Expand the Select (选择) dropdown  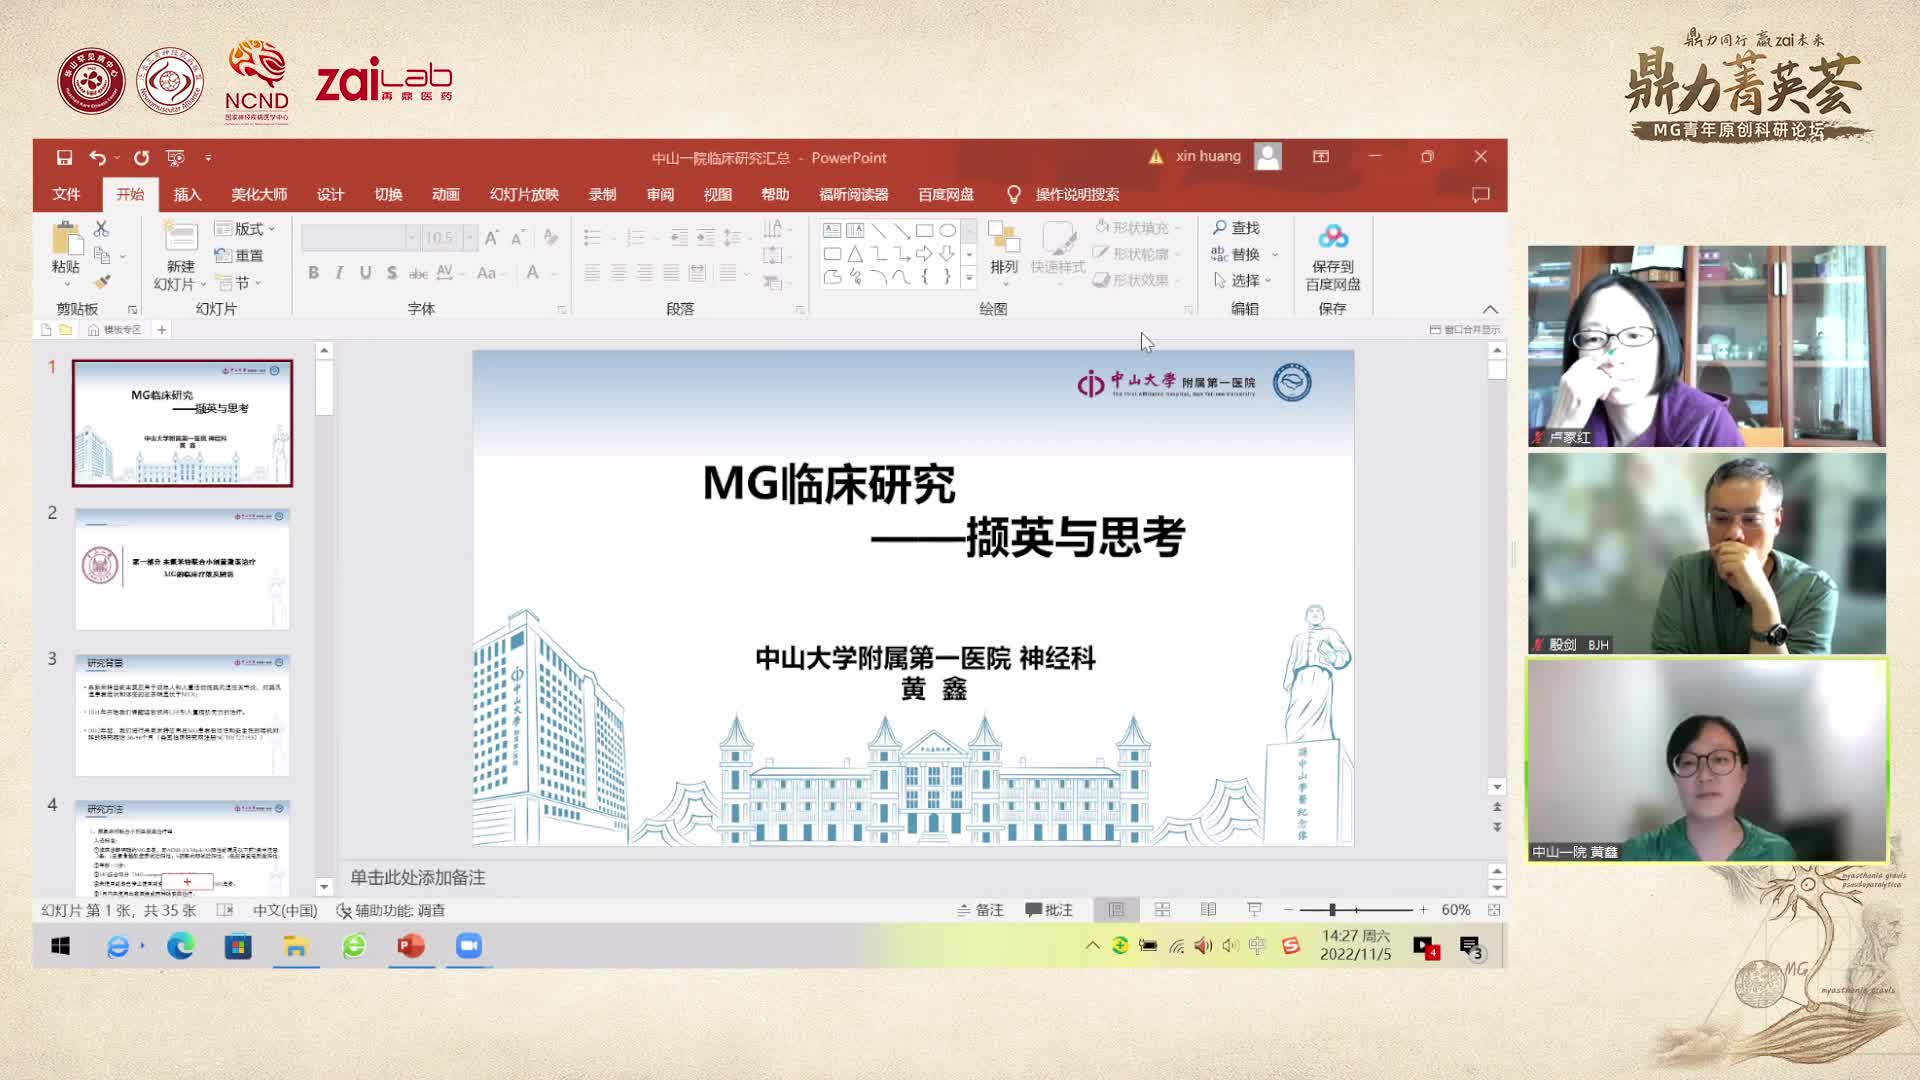click(1244, 281)
